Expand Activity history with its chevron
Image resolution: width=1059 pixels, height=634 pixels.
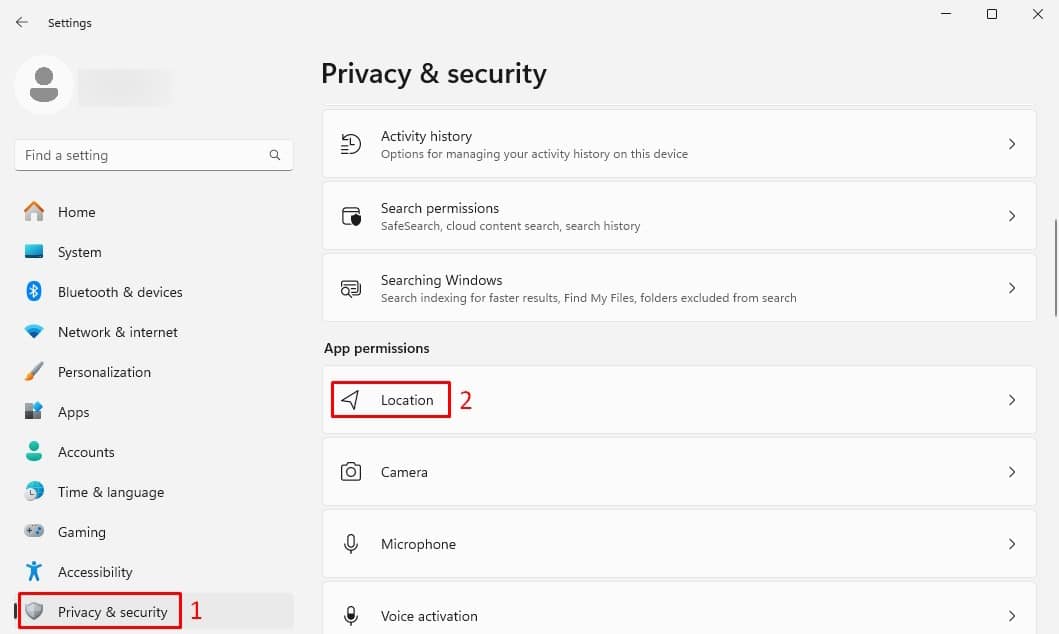coord(1012,144)
